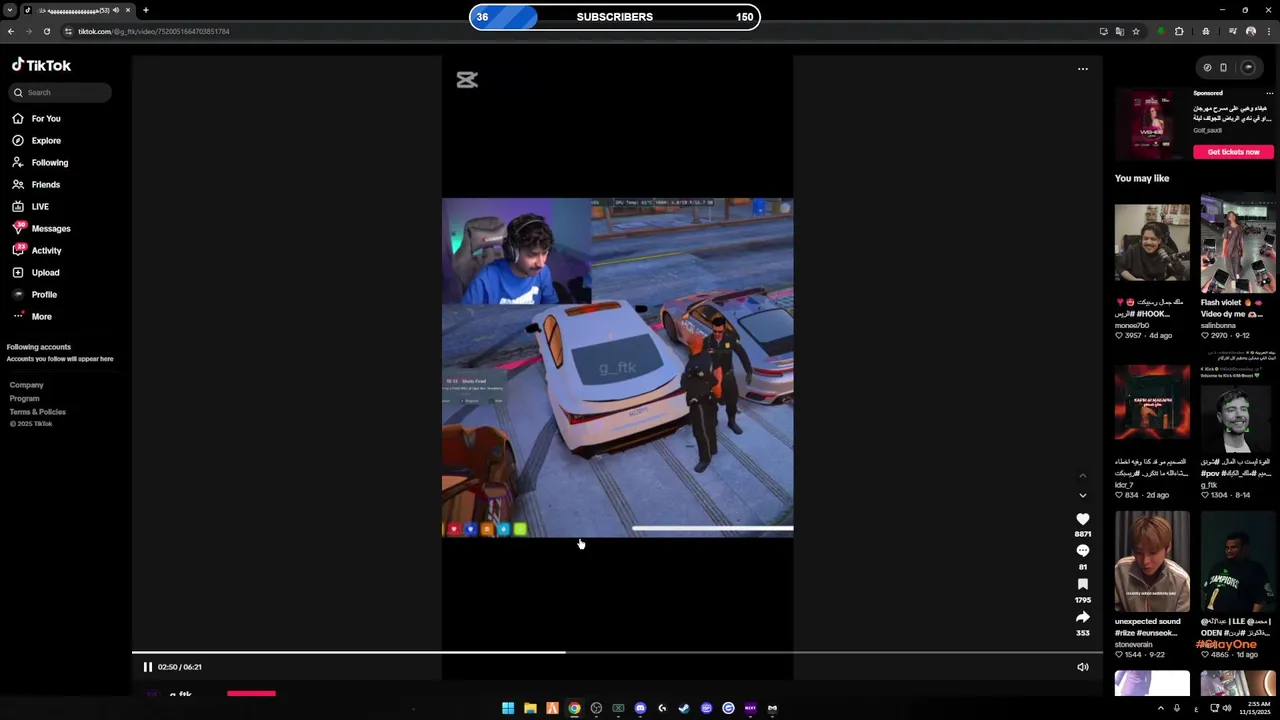
Task: Open the Windows Start menu
Action: [x=508, y=708]
